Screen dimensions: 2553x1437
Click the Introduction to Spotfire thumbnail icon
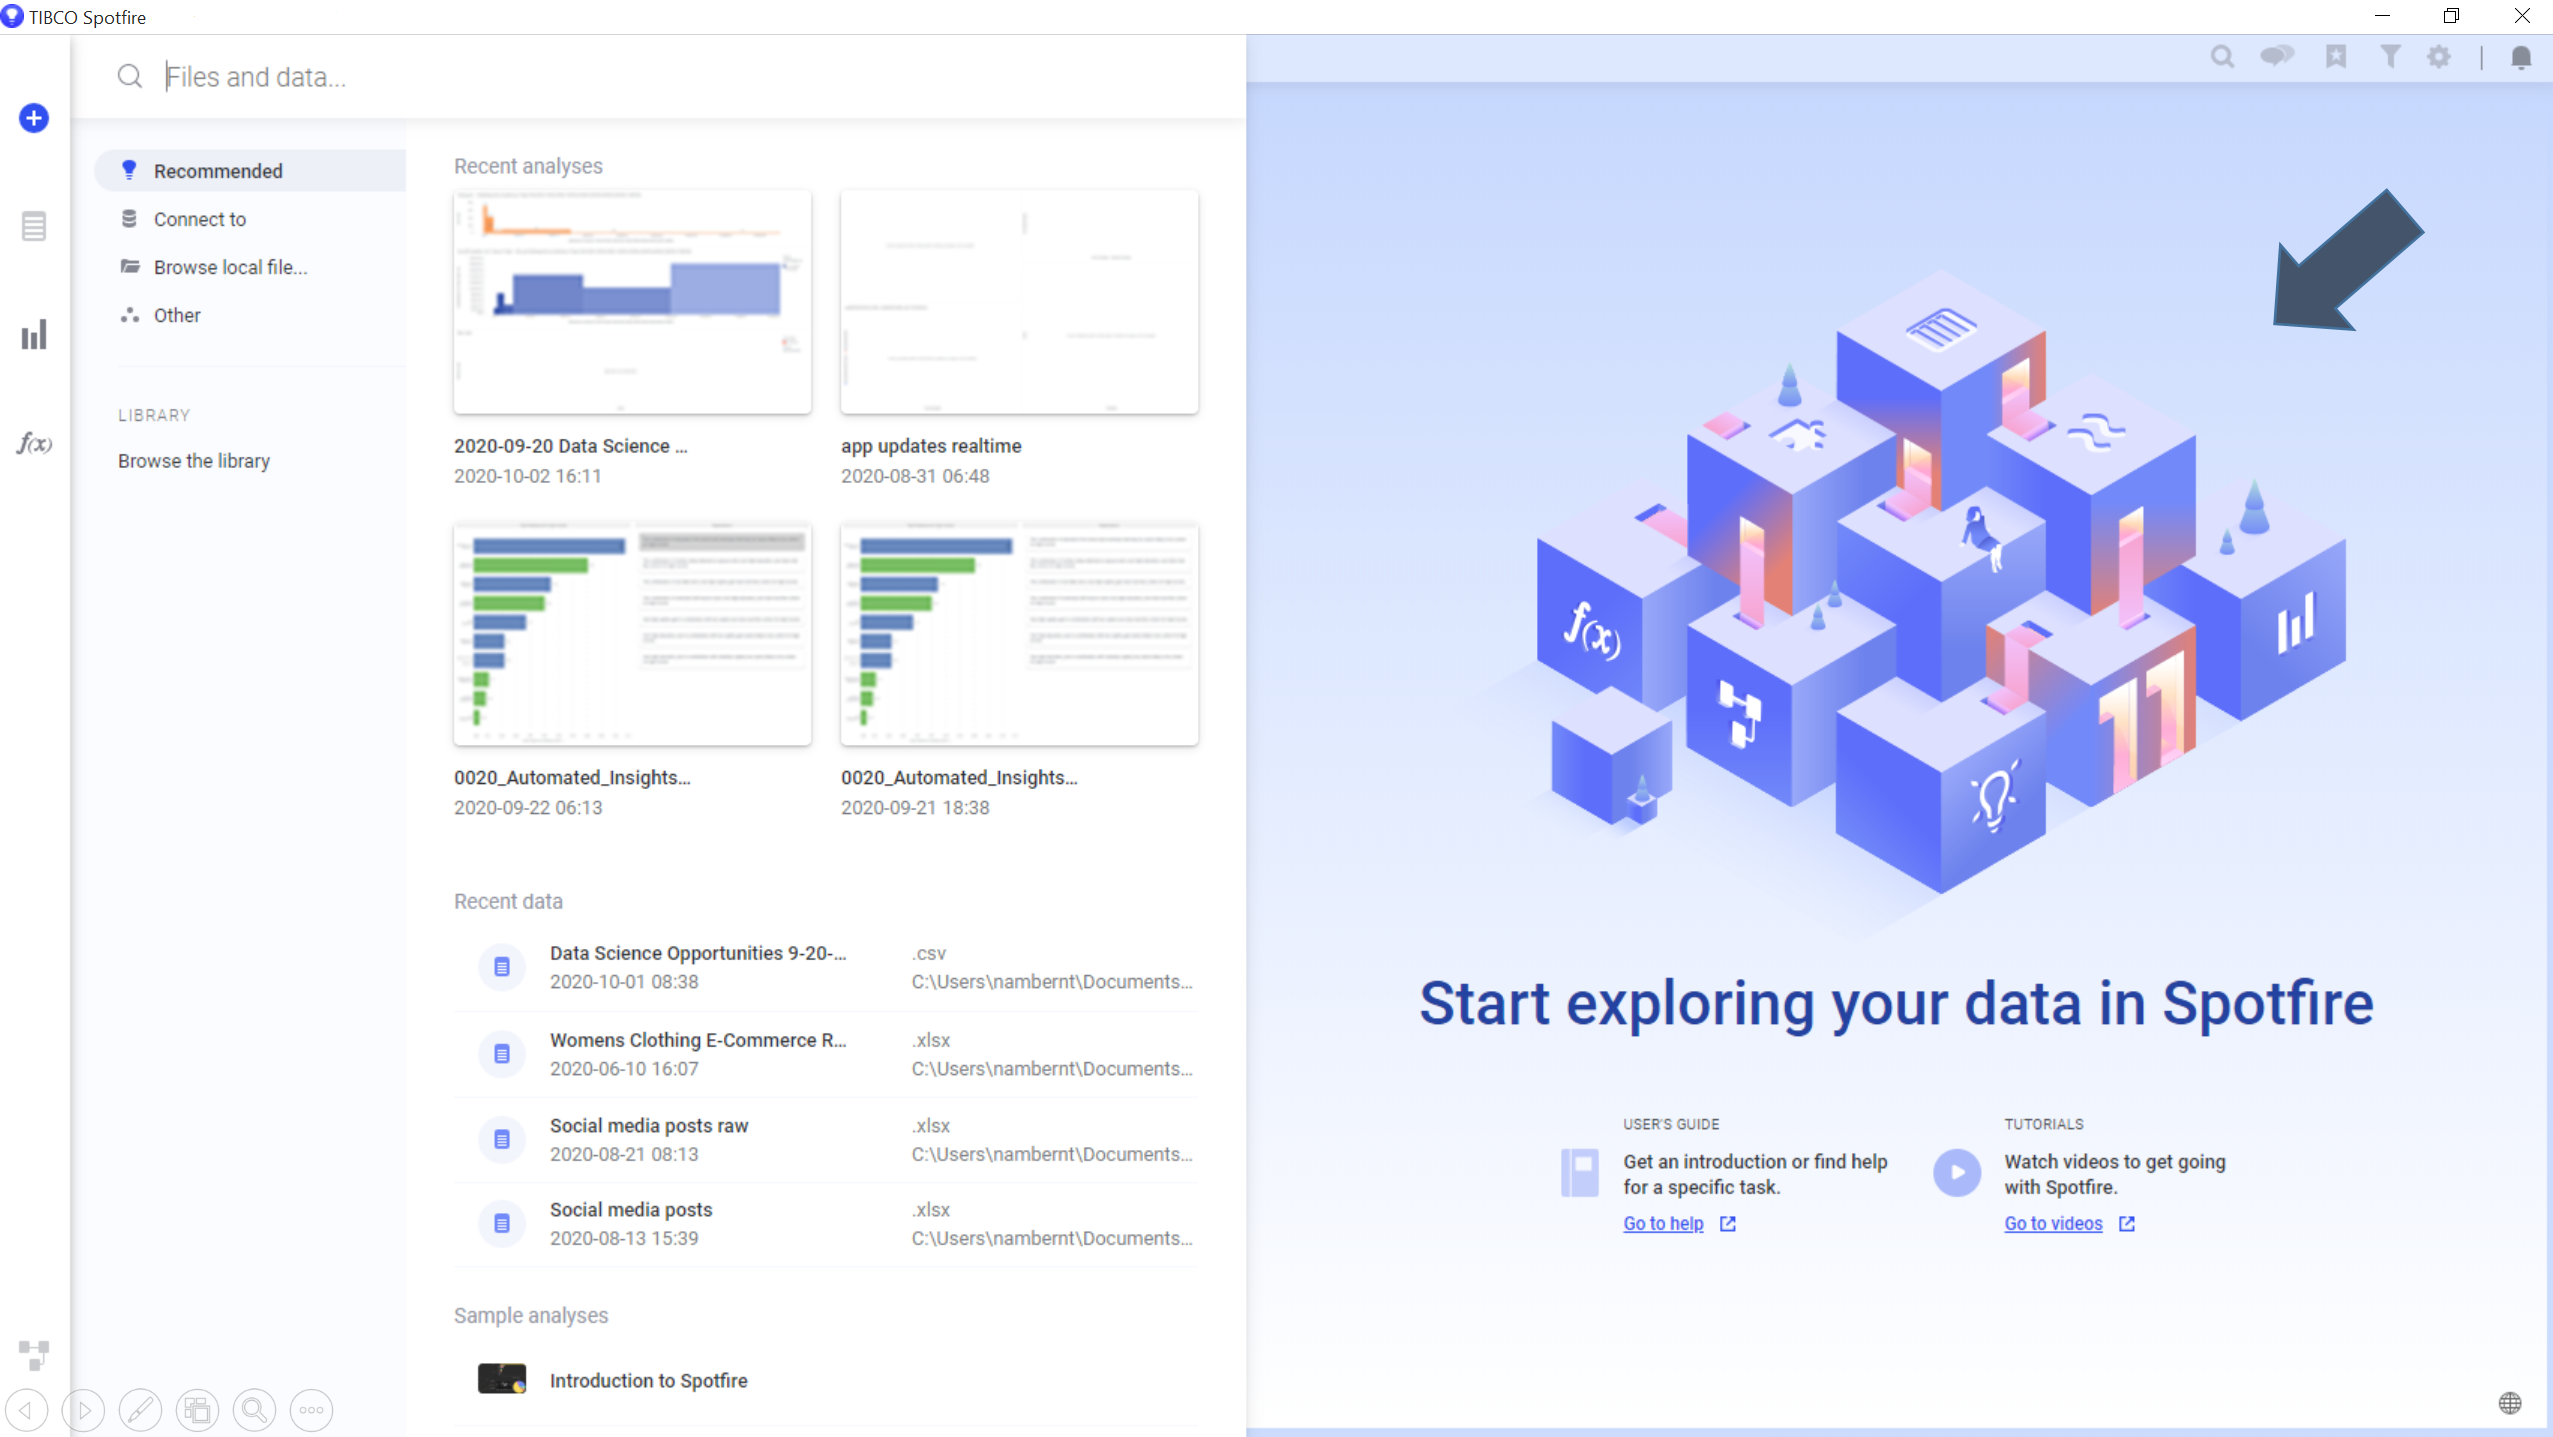click(502, 1379)
